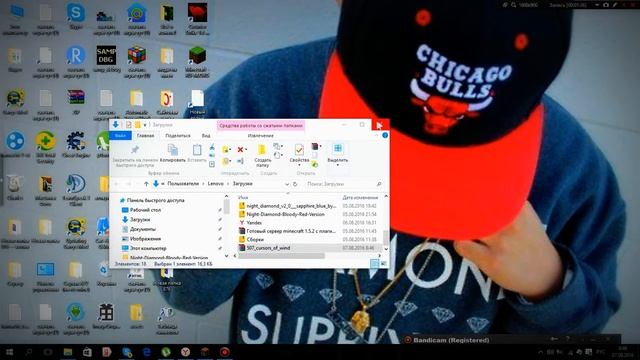Viewport: 640px width, 360px height.
Task: Select Рабочий стол in navigation pane
Action: tap(145, 210)
